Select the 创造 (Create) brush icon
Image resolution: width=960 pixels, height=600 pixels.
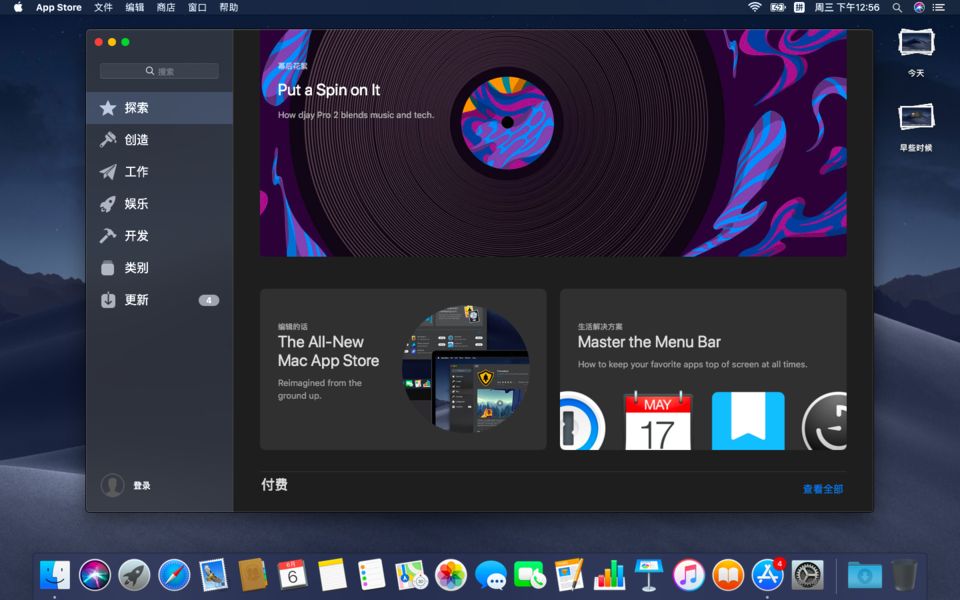108,140
